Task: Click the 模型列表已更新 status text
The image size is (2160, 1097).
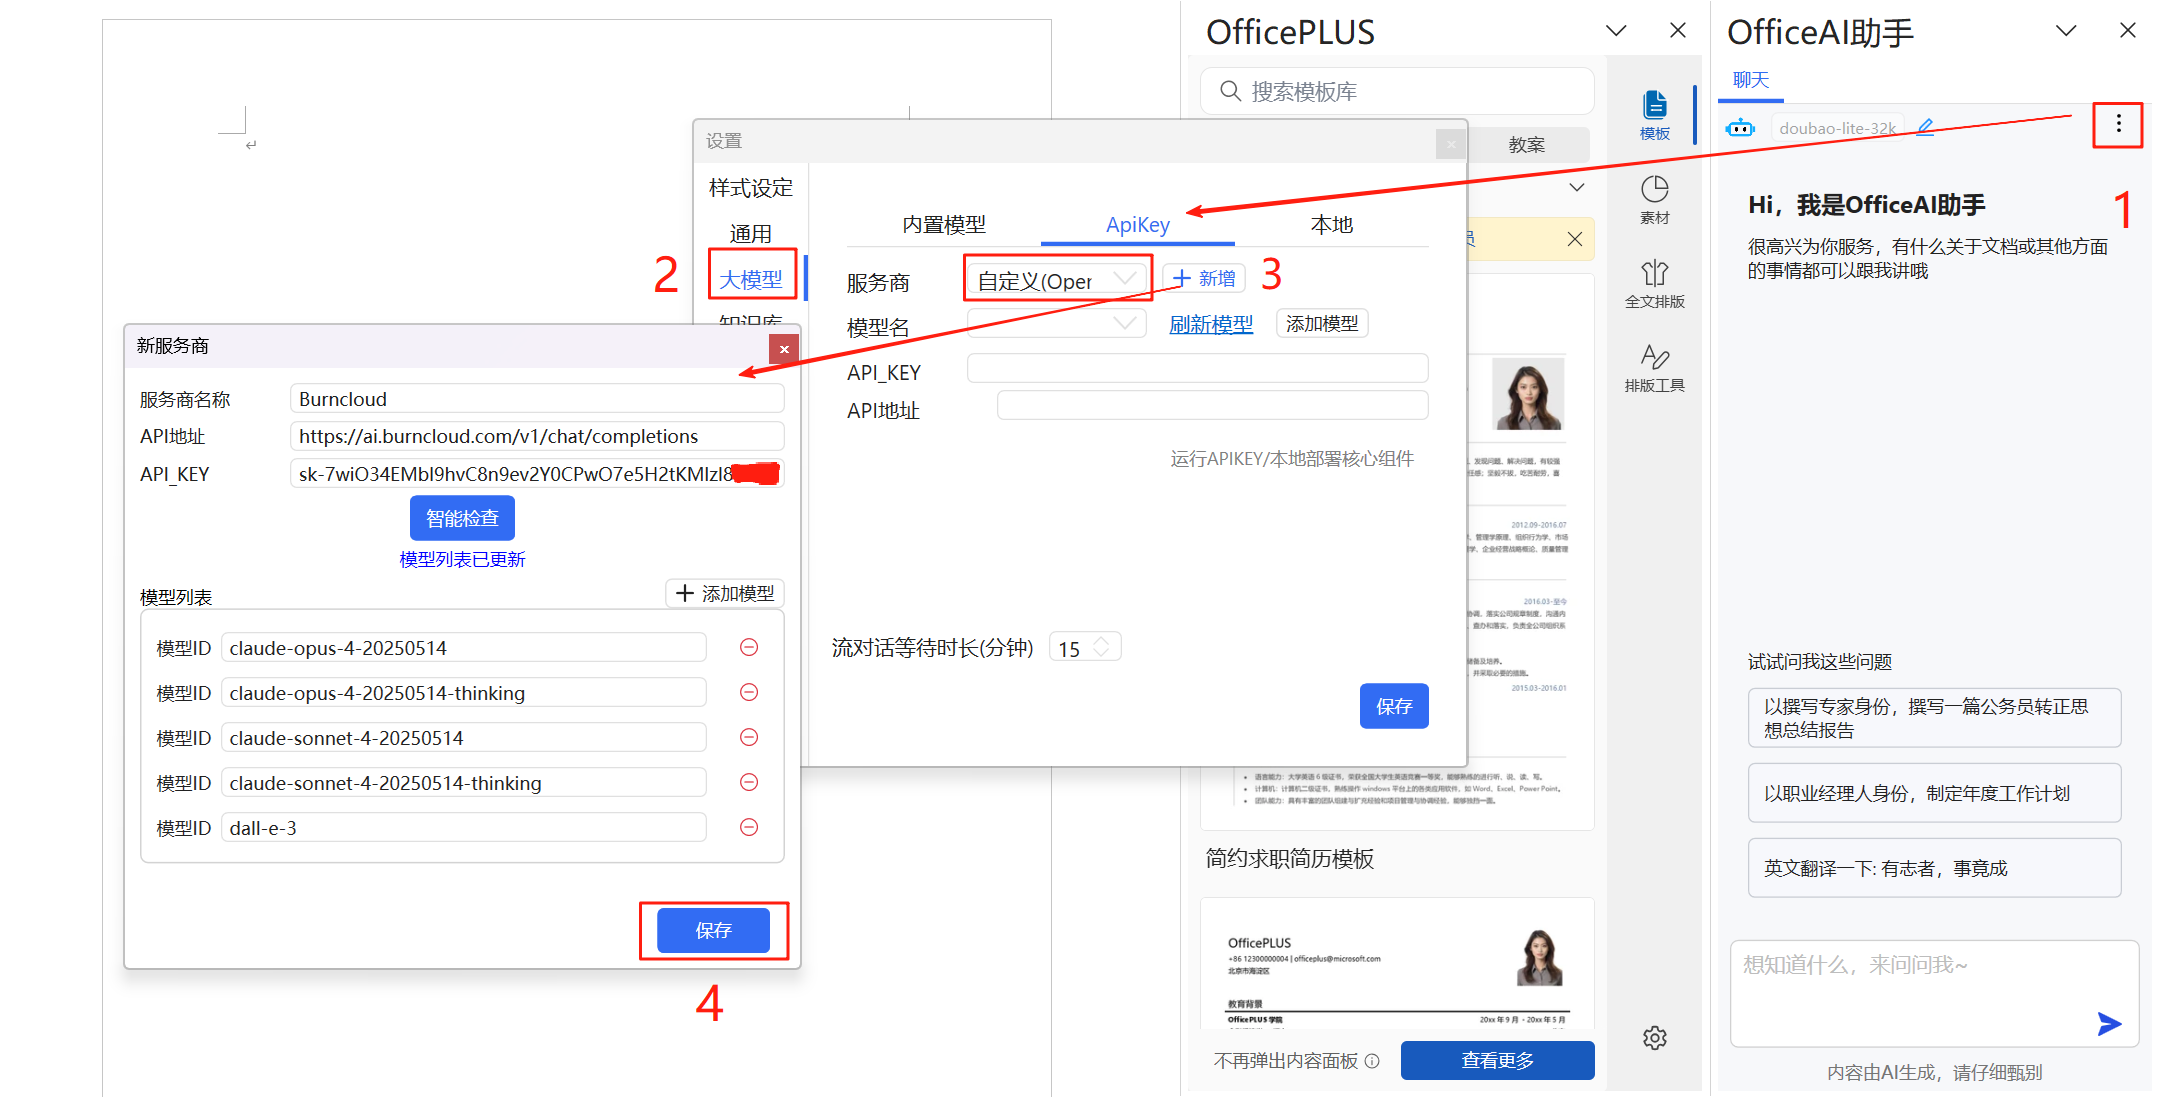Action: click(x=462, y=559)
